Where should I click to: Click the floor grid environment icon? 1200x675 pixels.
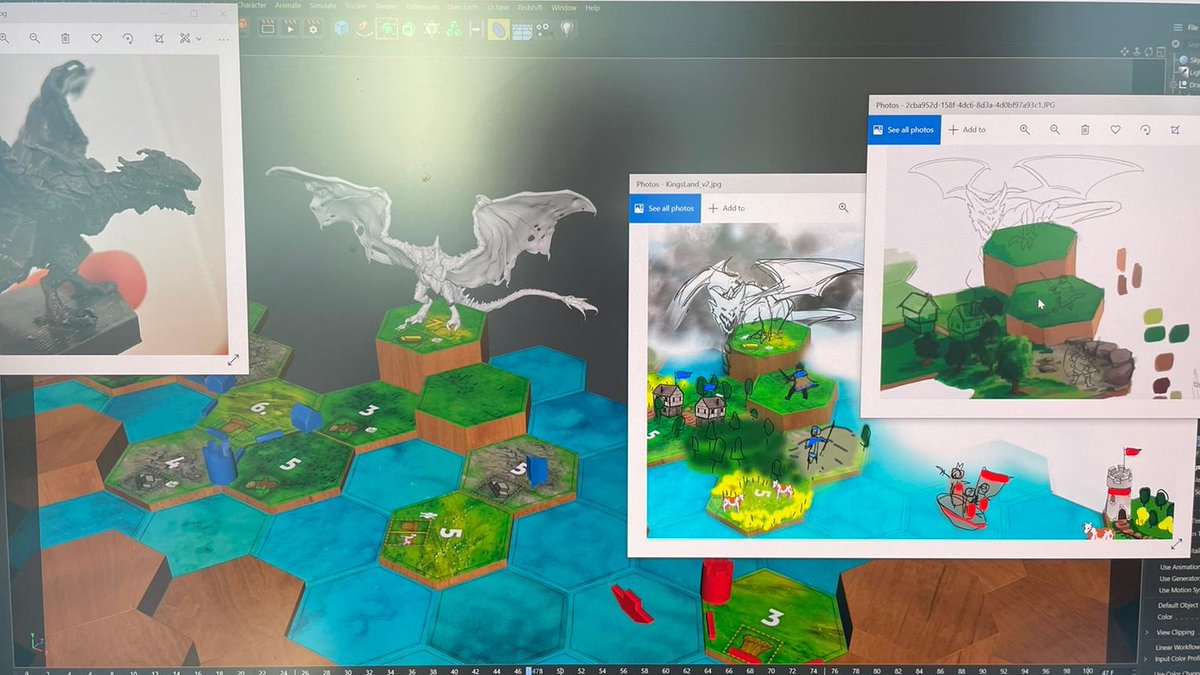(521, 31)
